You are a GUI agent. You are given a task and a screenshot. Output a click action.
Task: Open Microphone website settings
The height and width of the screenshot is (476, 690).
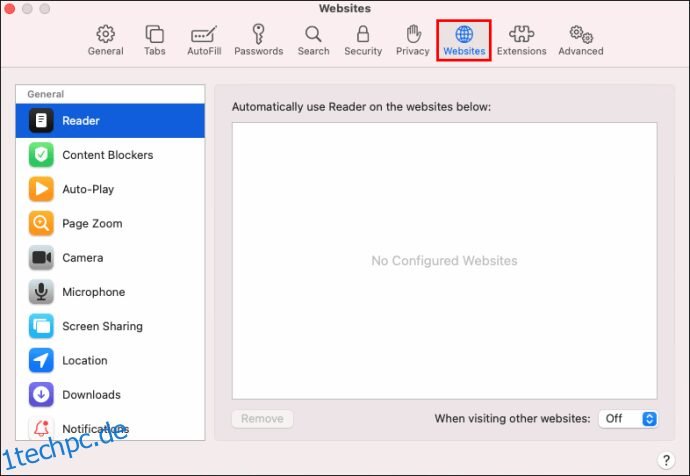tap(110, 292)
